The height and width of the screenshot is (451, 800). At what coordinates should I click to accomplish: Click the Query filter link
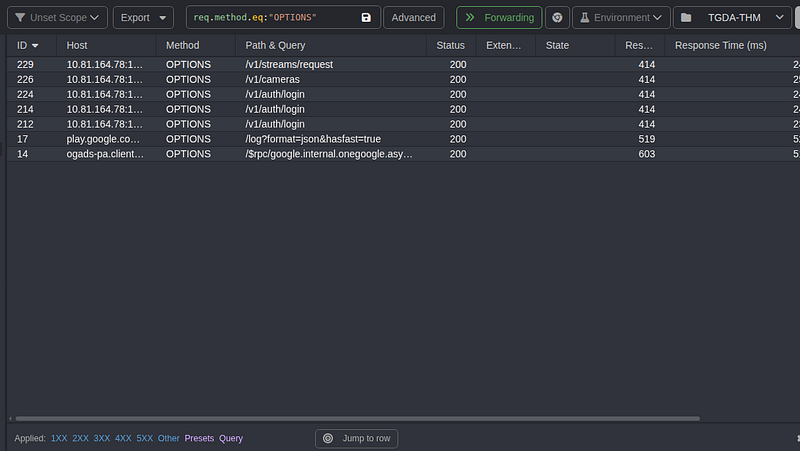pos(231,438)
